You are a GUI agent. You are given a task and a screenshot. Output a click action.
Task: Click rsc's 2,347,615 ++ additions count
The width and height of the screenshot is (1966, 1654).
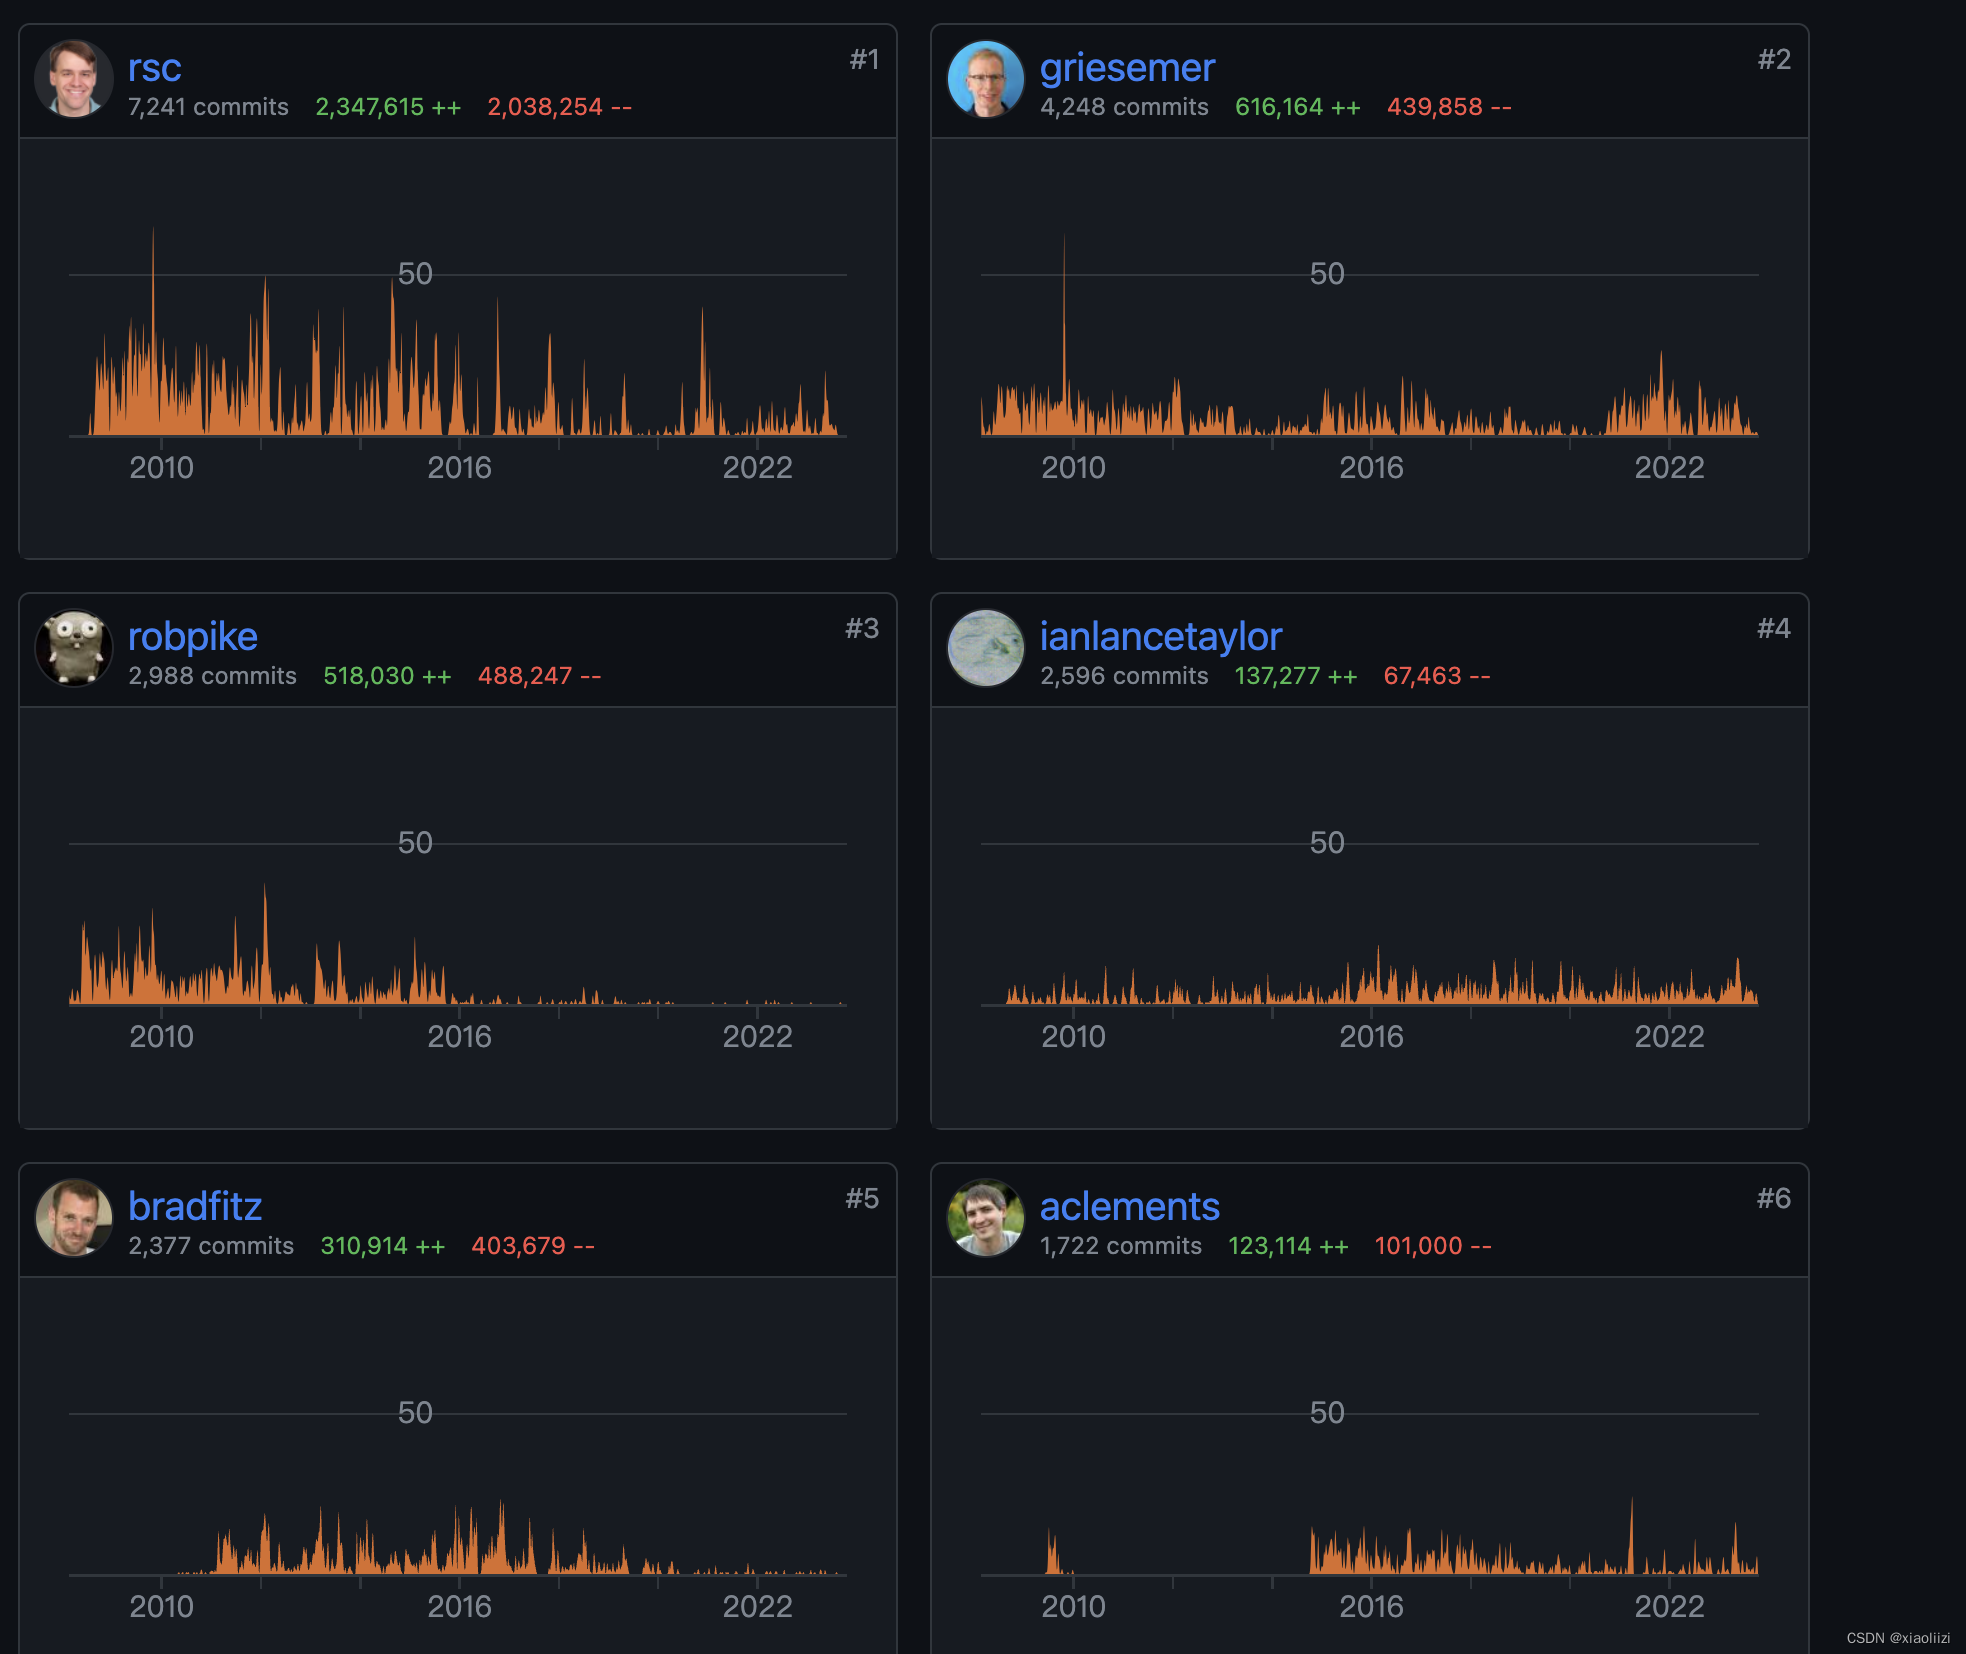[388, 107]
